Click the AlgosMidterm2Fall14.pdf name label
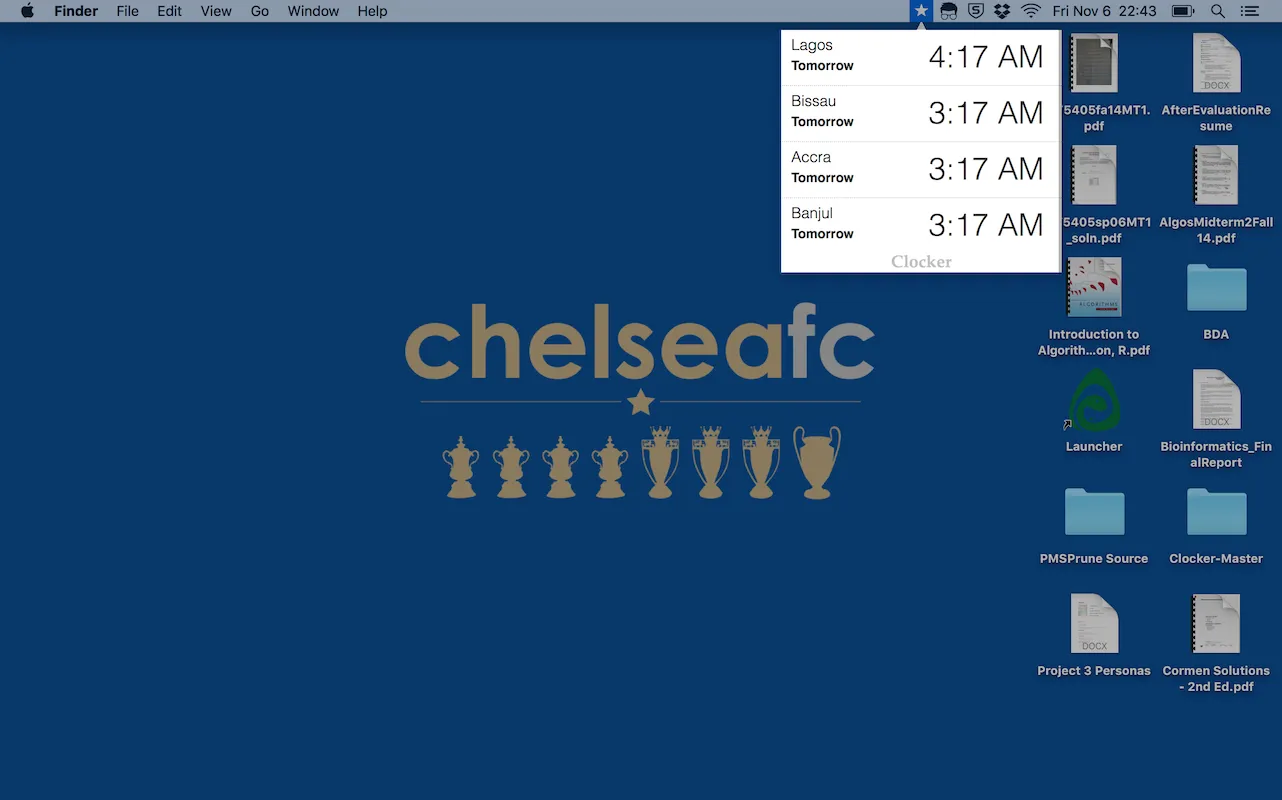The width and height of the screenshot is (1282, 800). point(1216,230)
